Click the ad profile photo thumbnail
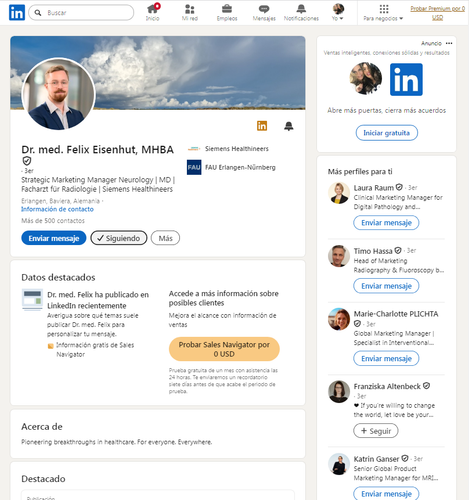This screenshot has height=500, width=469. point(366,79)
